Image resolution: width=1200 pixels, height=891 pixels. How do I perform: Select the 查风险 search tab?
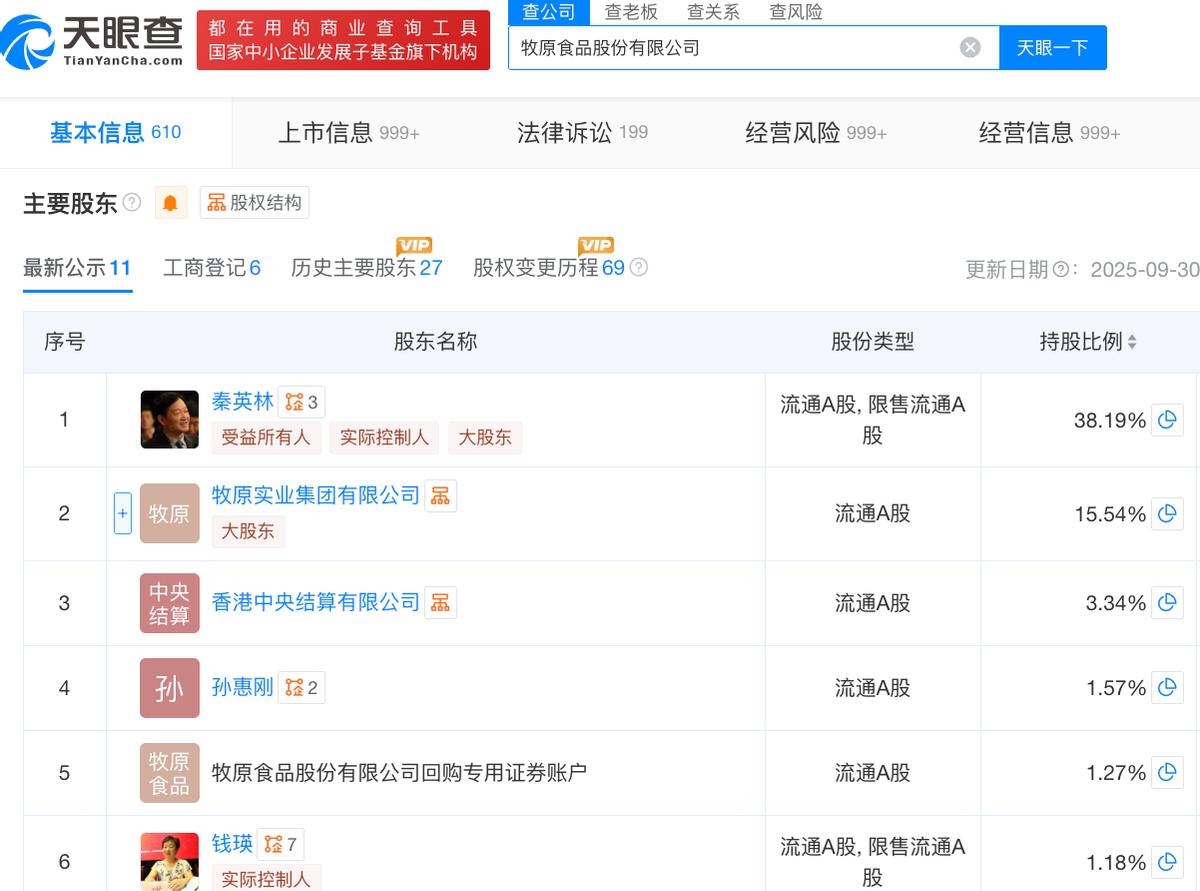[x=795, y=12]
